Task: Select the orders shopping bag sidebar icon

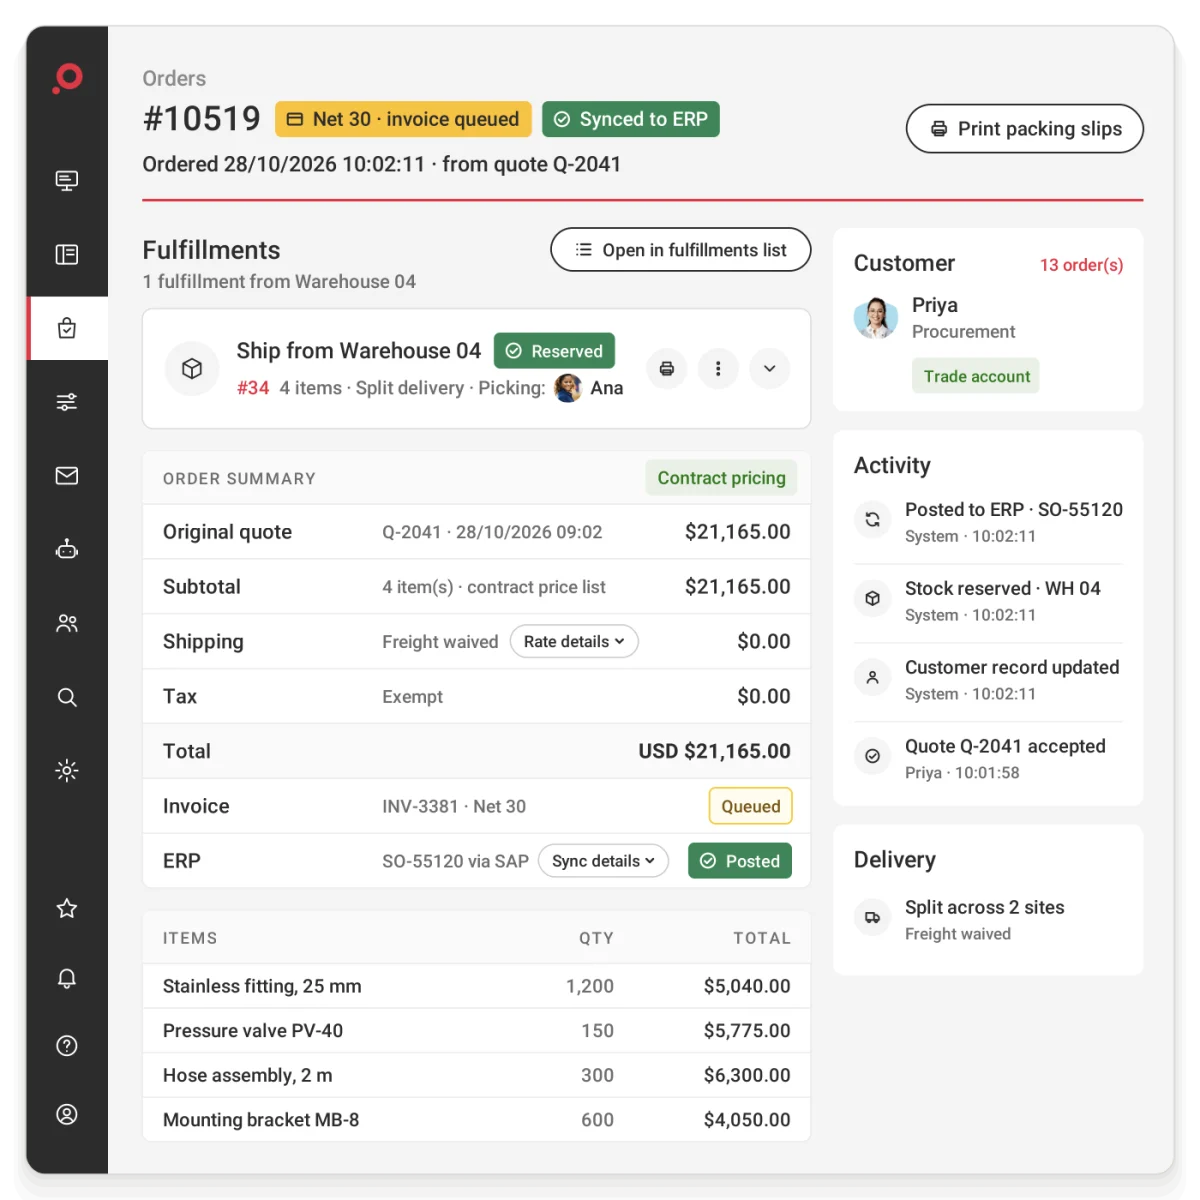Action: (x=67, y=328)
